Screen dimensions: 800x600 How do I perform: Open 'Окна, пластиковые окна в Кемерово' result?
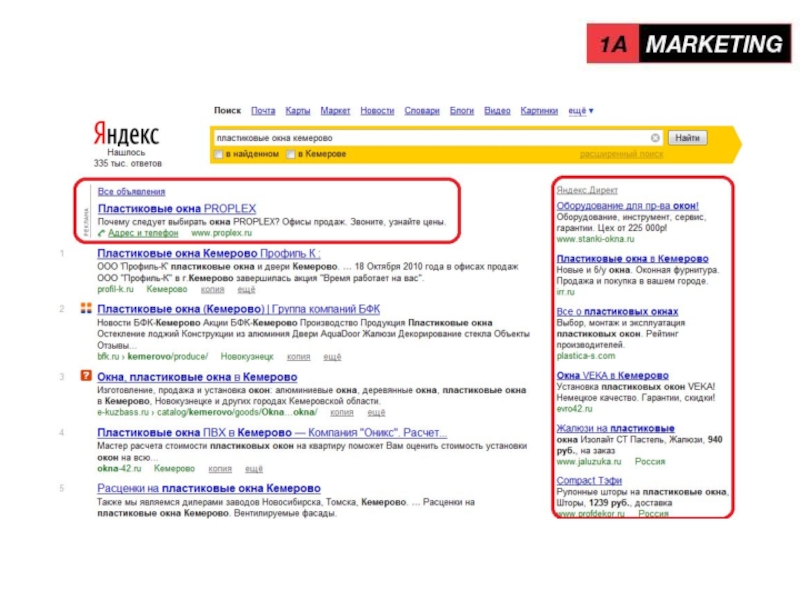[x=197, y=377]
